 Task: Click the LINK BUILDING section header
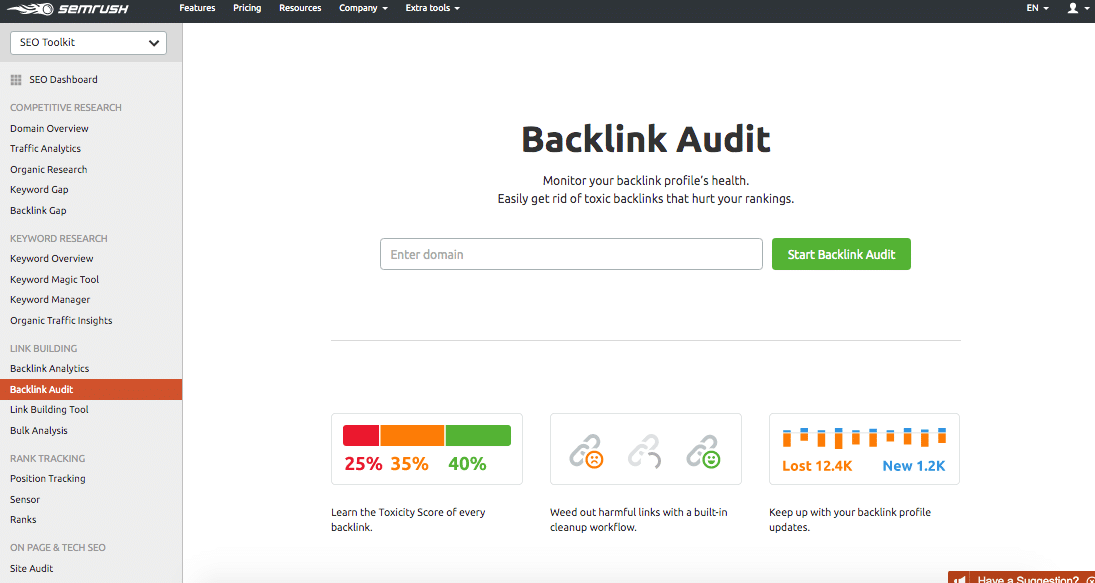(43, 348)
